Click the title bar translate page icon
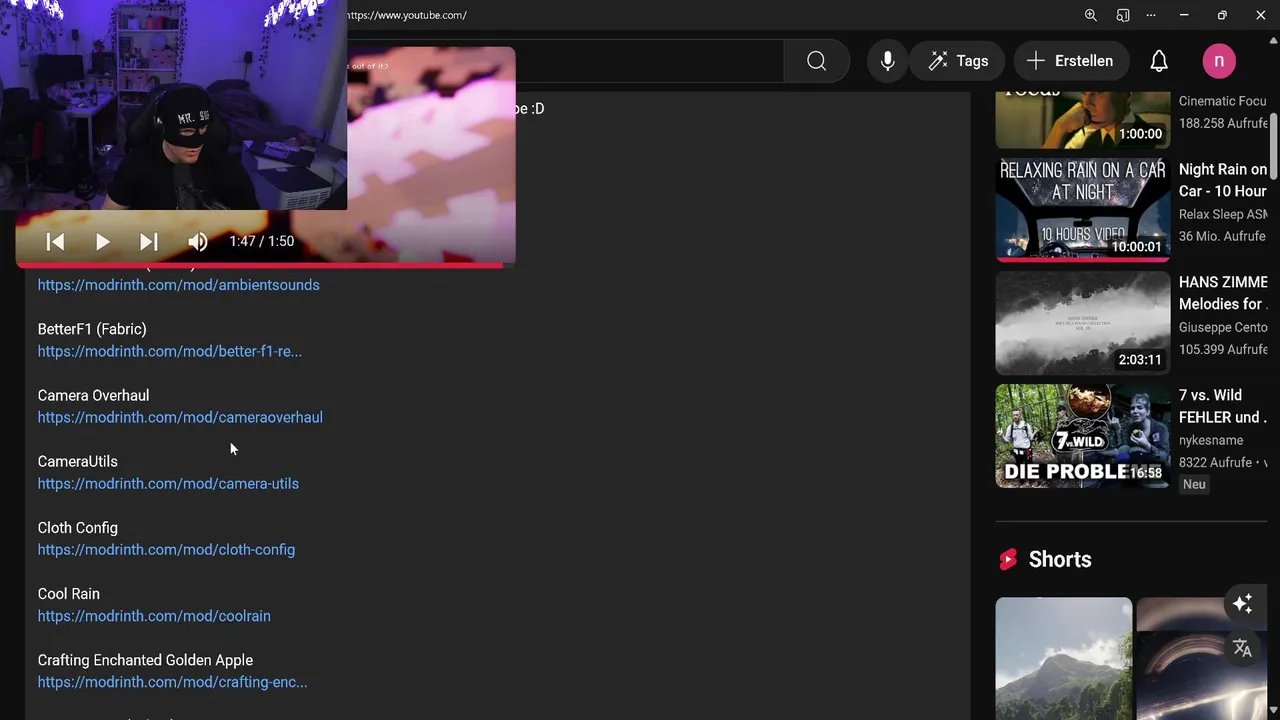1280x720 pixels. click(x=1123, y=15)
